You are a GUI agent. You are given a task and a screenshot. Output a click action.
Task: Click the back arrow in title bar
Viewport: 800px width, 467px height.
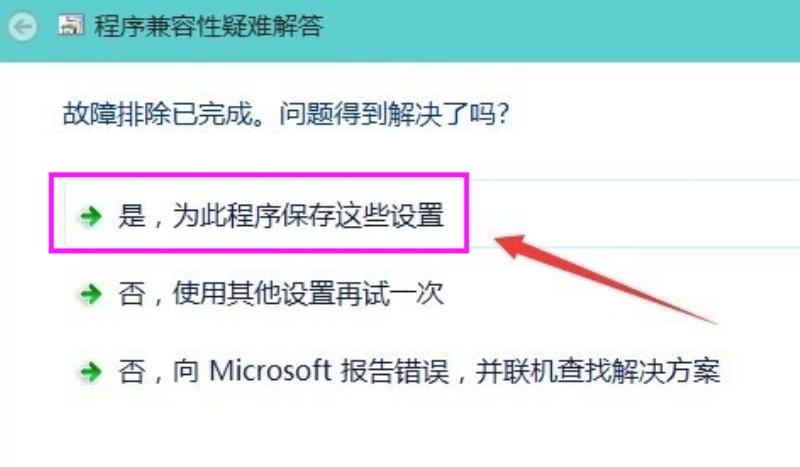point(22,26)
